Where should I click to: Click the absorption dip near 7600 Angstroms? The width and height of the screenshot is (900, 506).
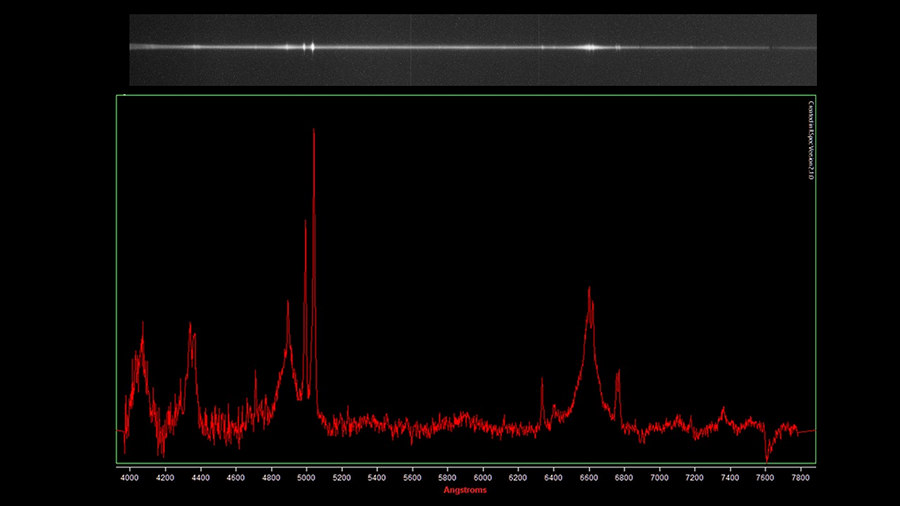tap(767, 459)
